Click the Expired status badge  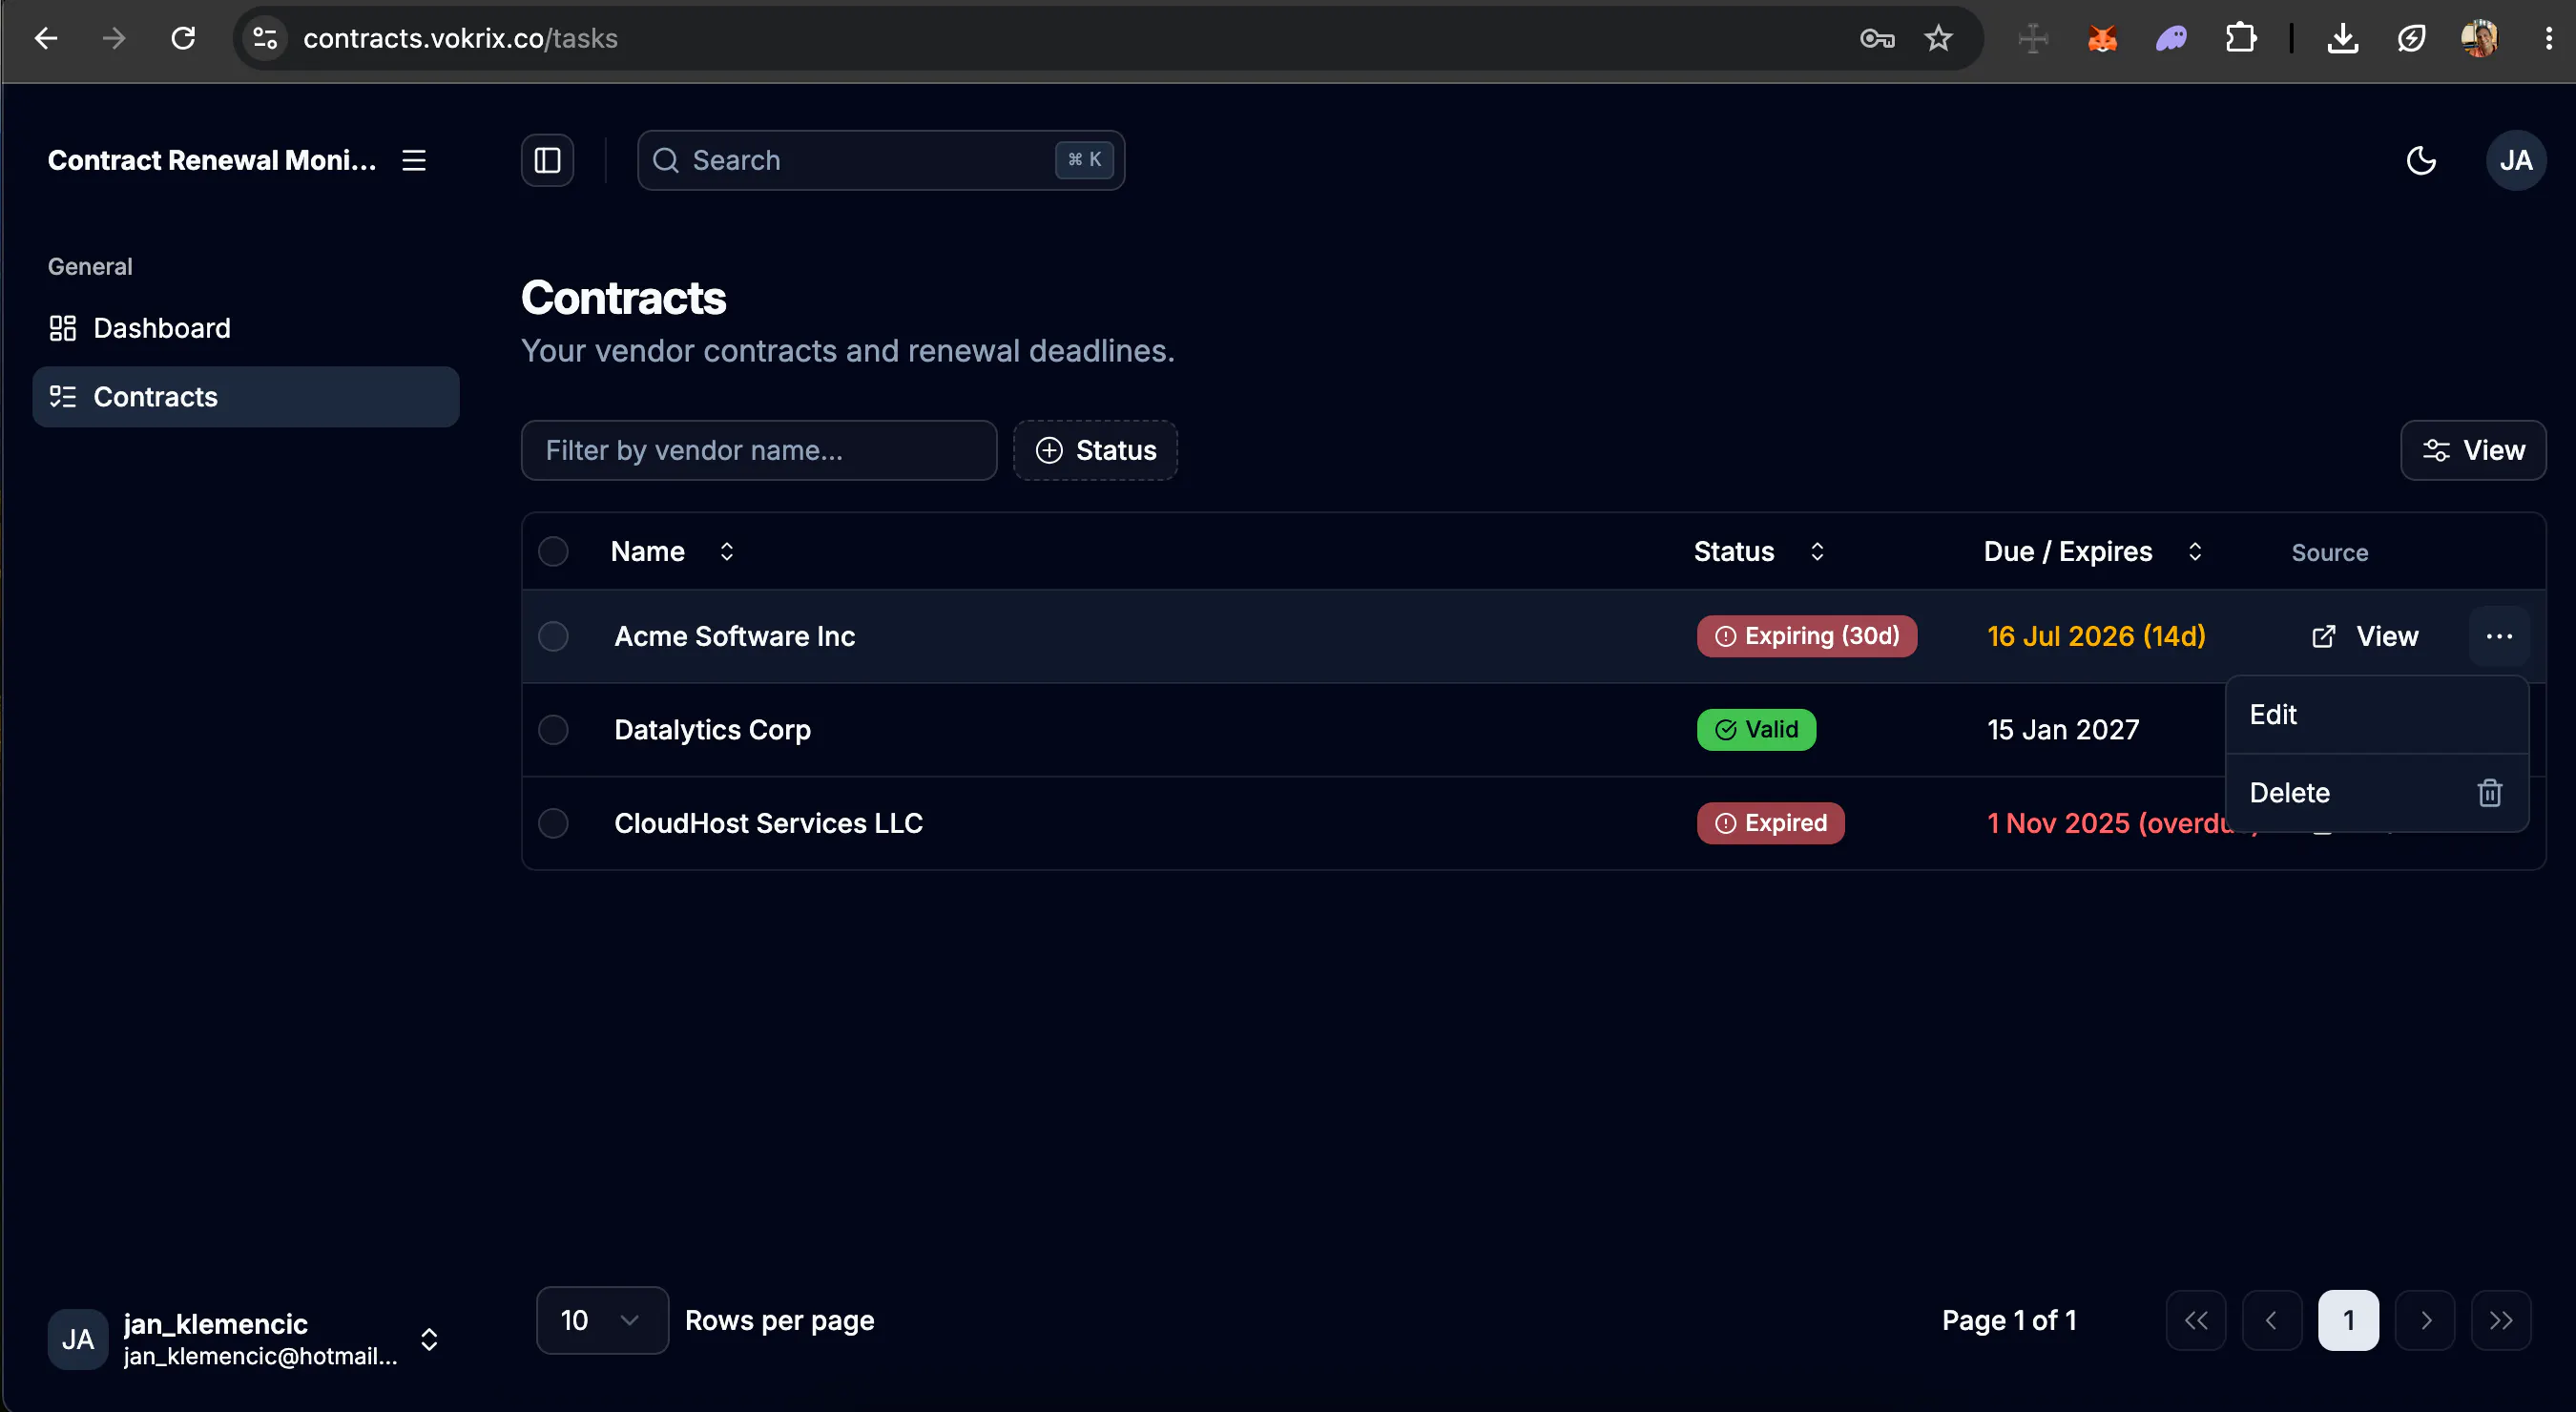[1770, 823]
